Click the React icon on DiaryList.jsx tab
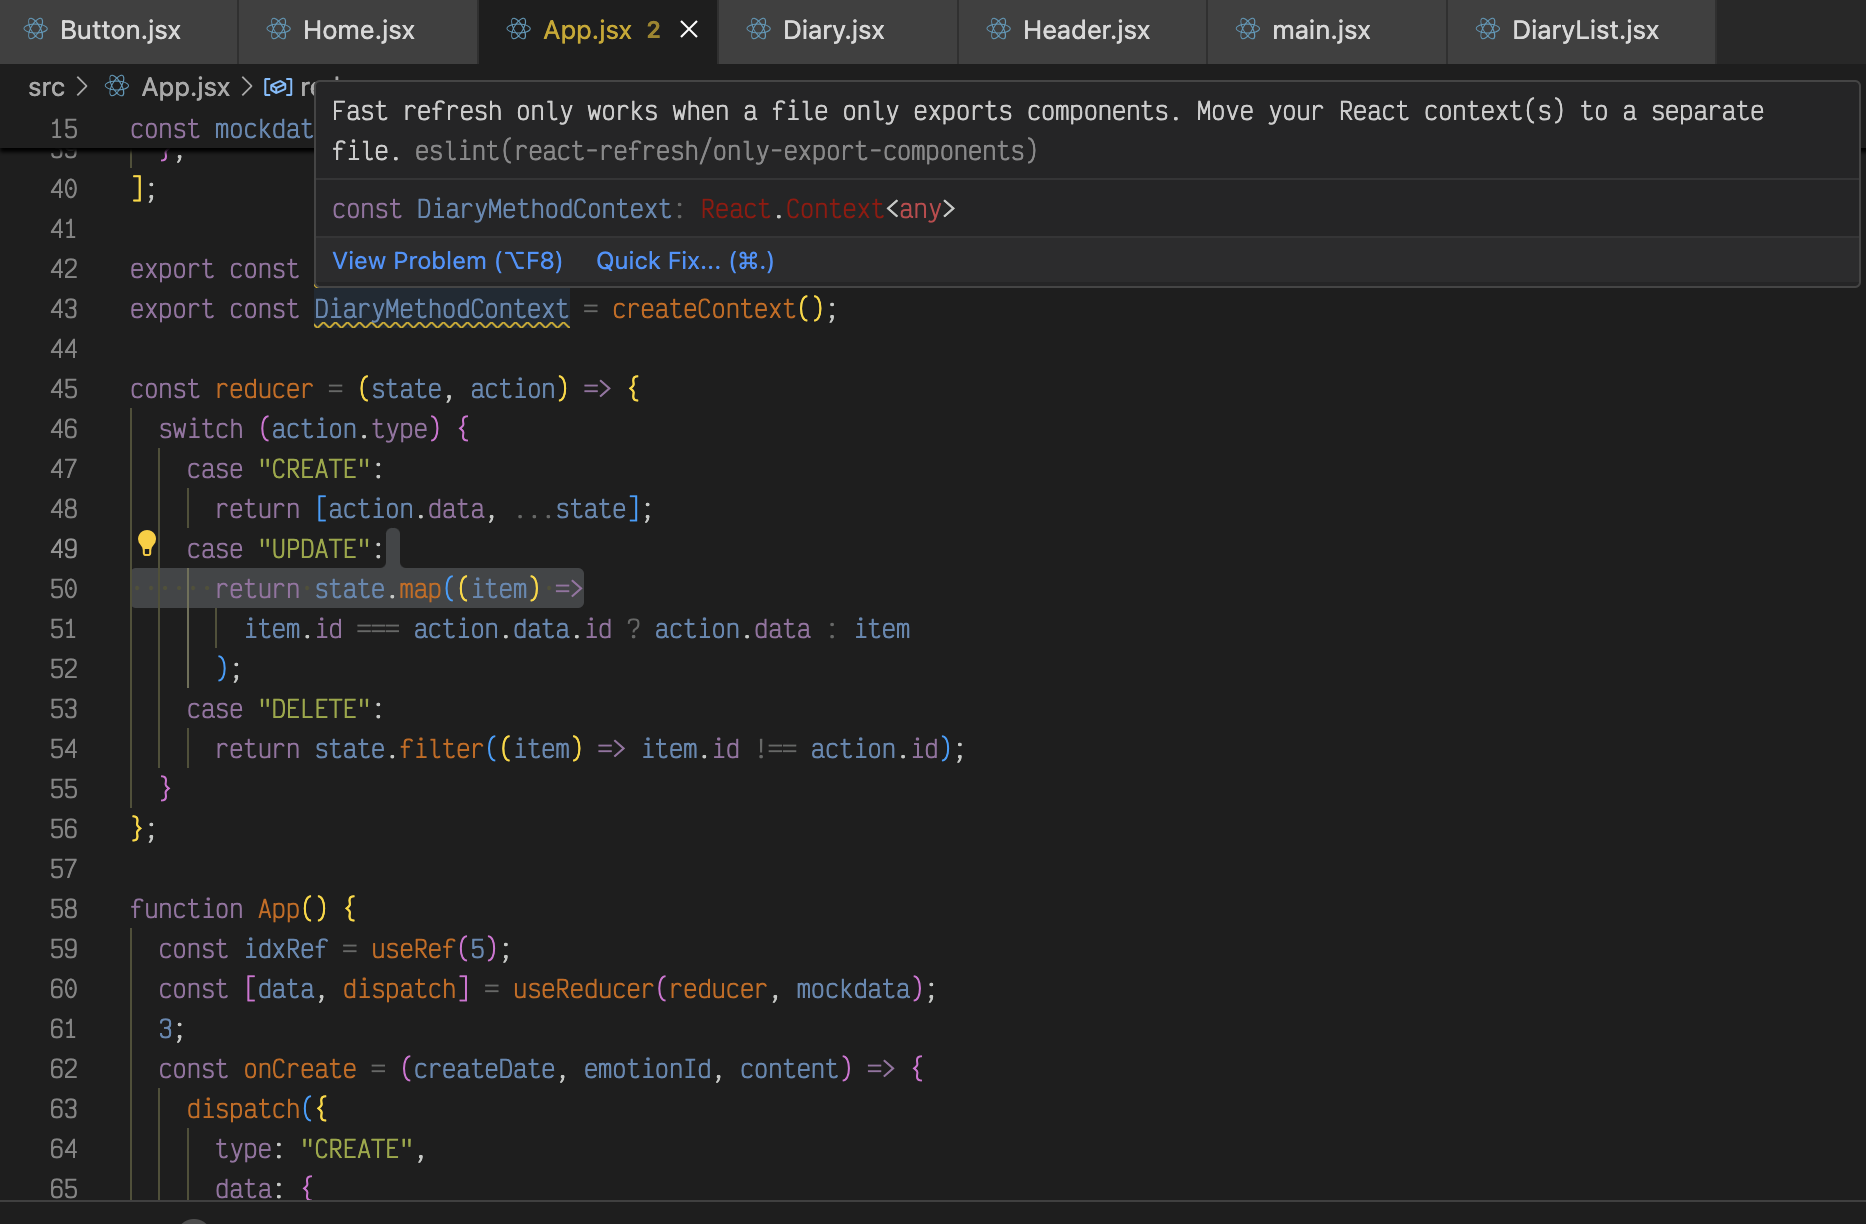1866x1224 pixels. [x=1488, y=30]
